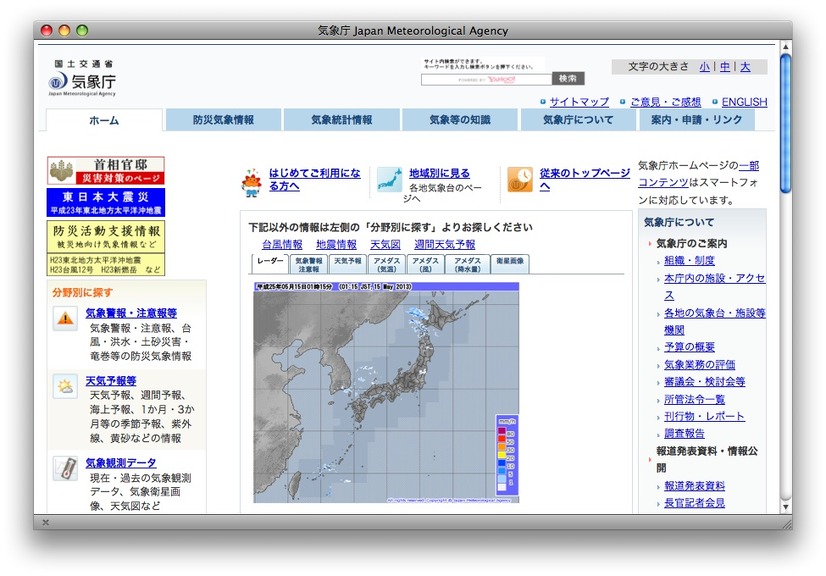Open the 東日本大震災 blue banner
The height and width of the screenshot is (576, 826).
(106, 202)
